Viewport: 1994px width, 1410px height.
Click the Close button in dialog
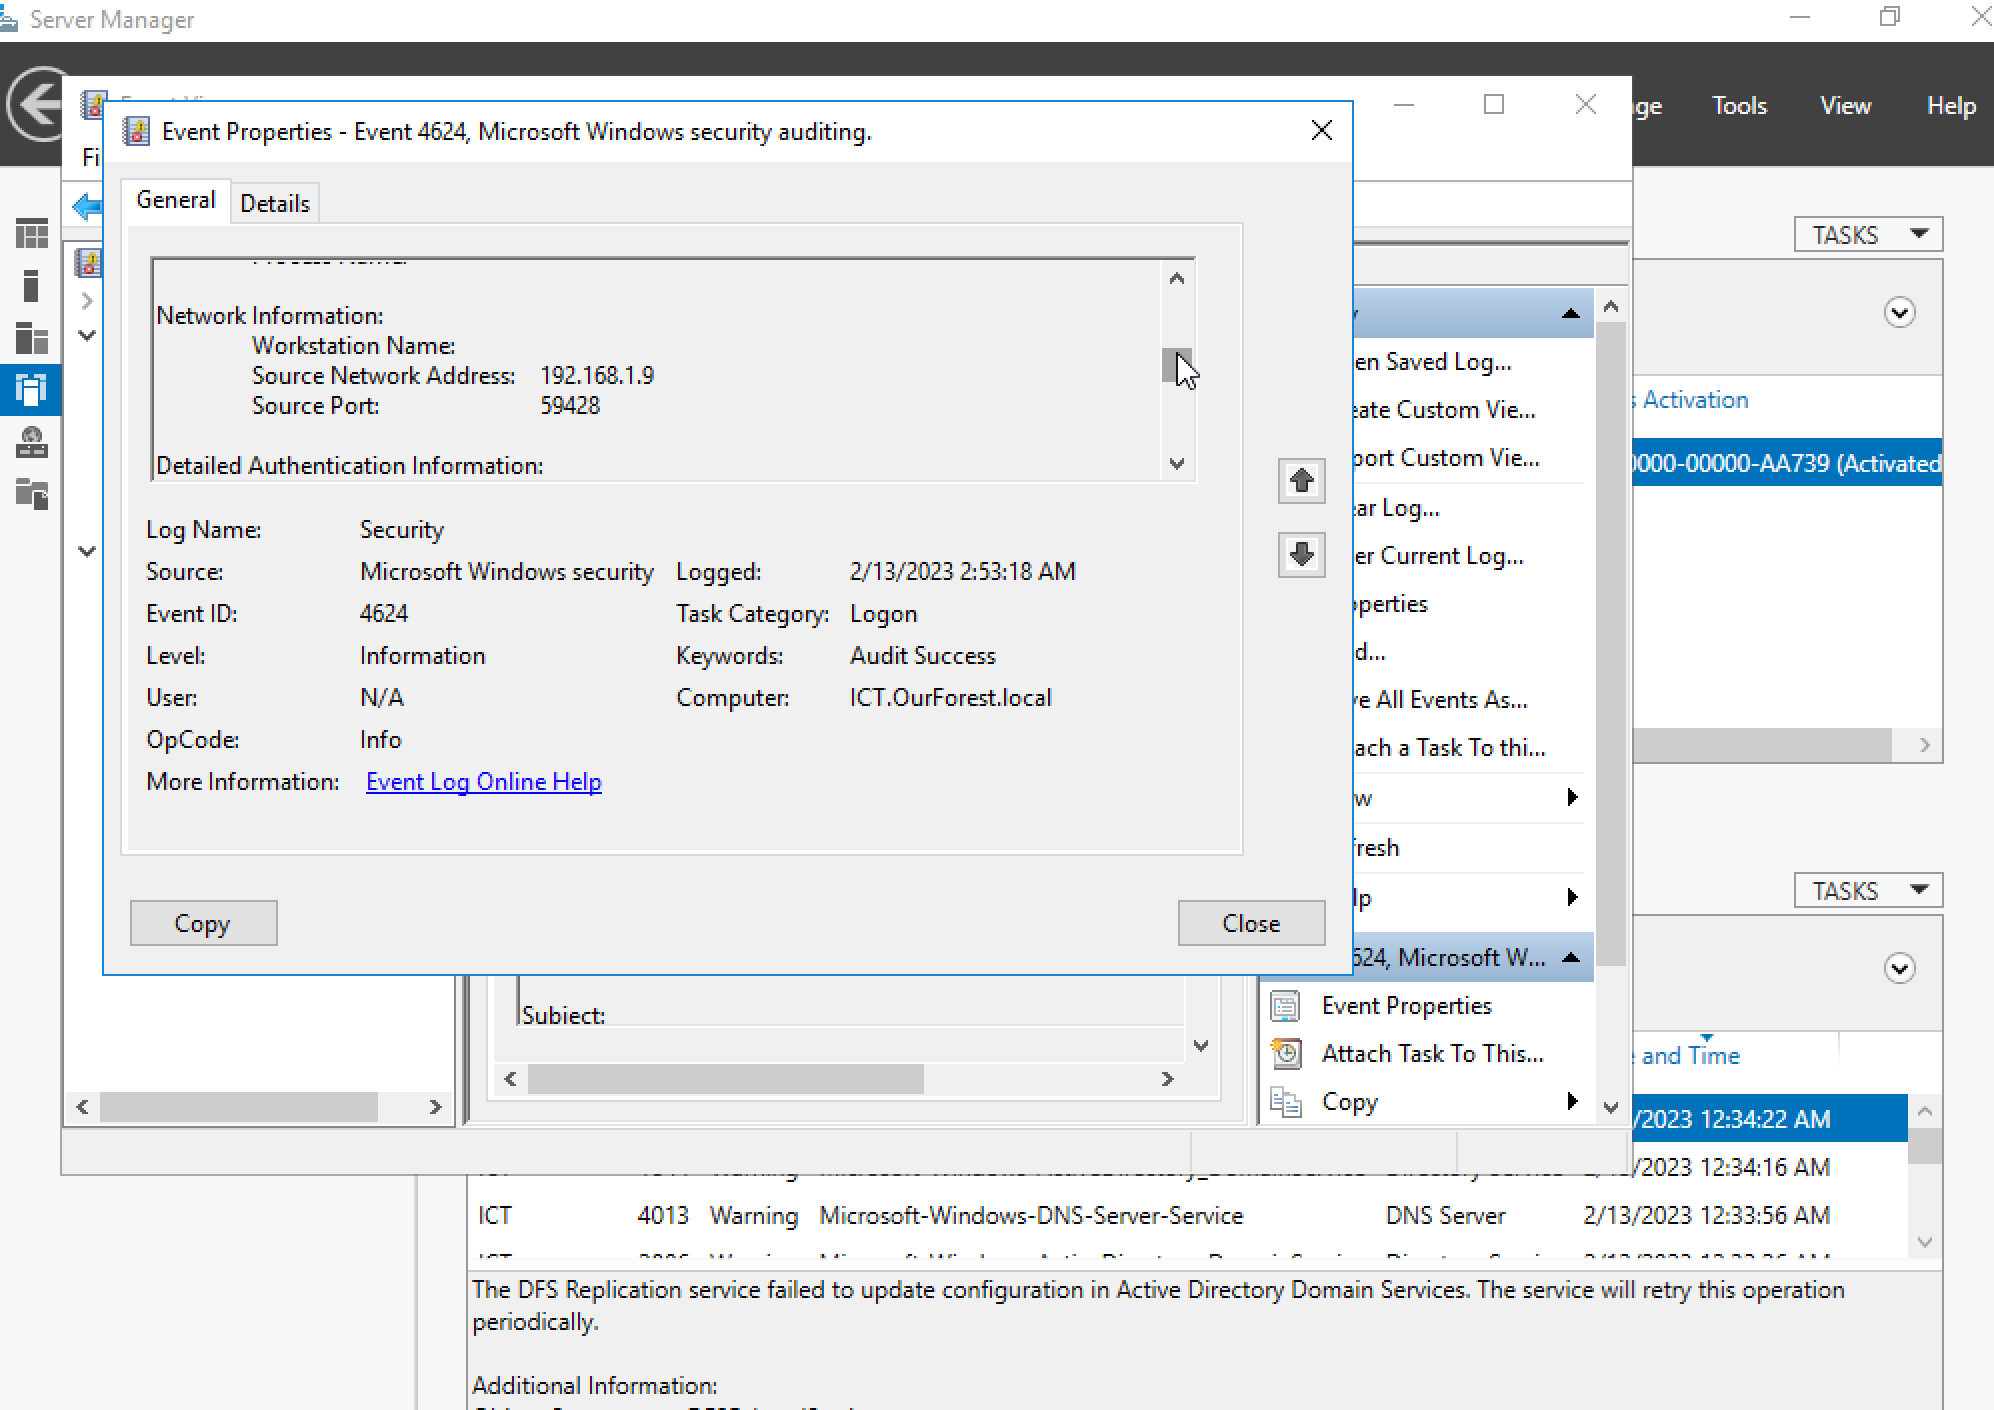[1251, 923]
